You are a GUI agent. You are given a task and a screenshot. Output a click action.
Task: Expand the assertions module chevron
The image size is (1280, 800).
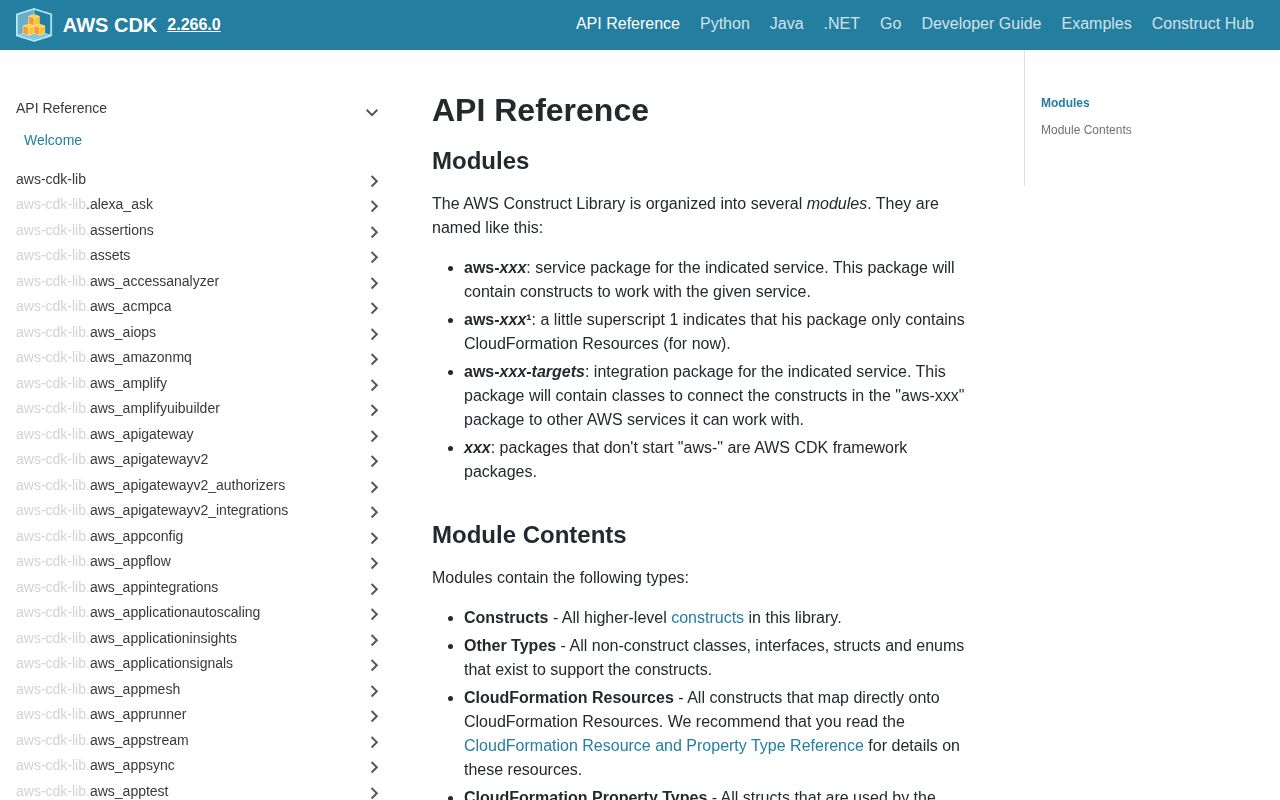(x=374, y=232)
